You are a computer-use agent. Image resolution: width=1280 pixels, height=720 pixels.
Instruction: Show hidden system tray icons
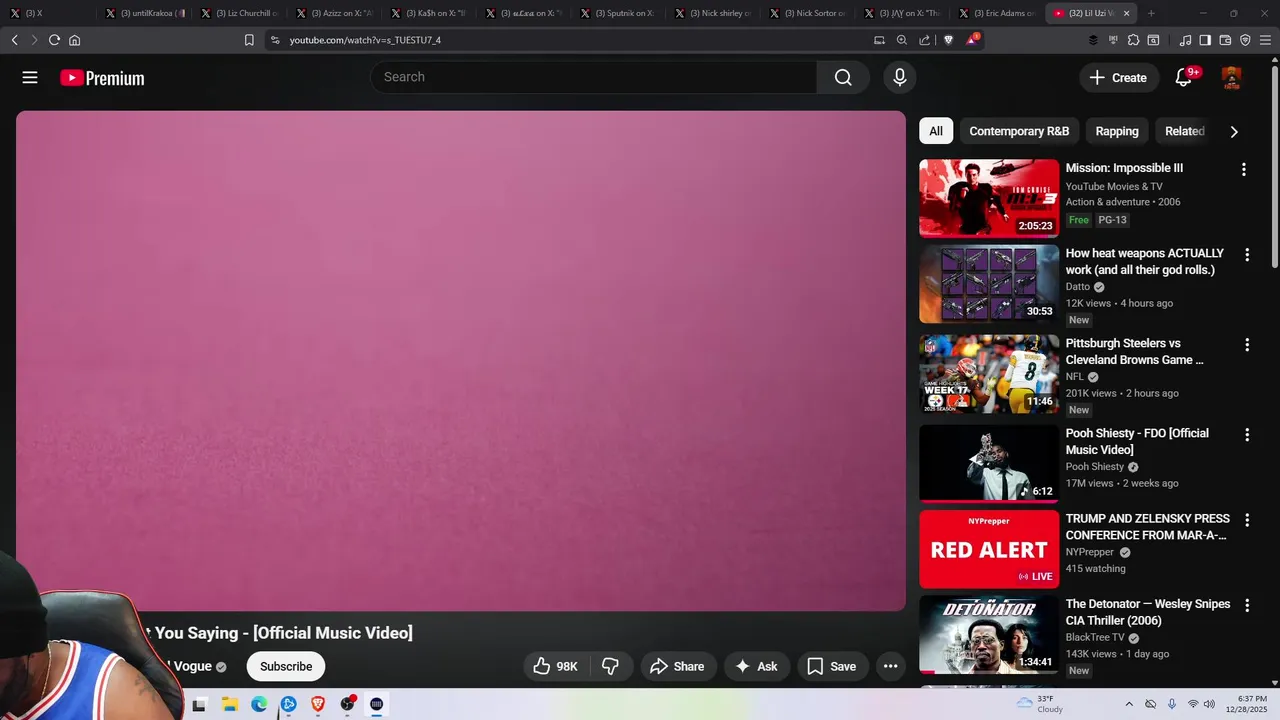click(1129, 704)
